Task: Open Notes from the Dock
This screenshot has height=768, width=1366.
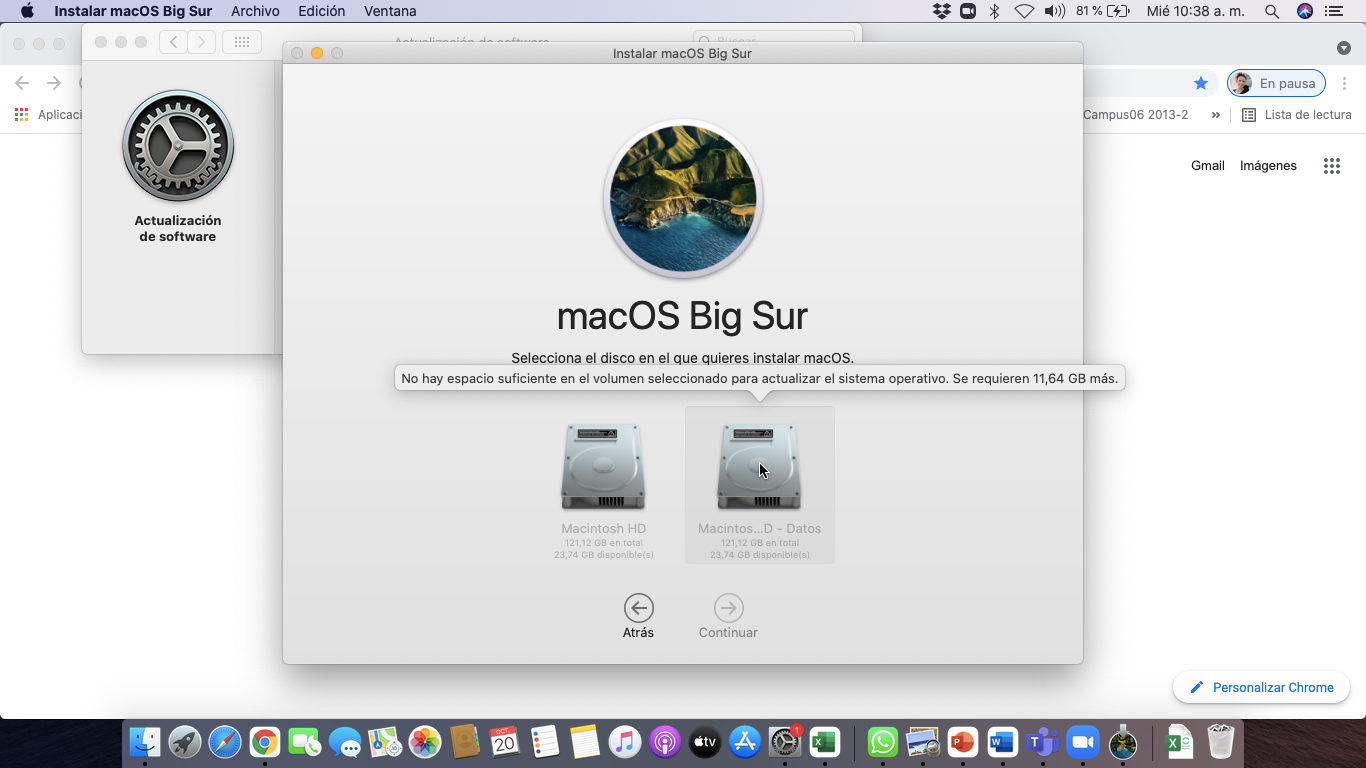Action: (585, 742)
